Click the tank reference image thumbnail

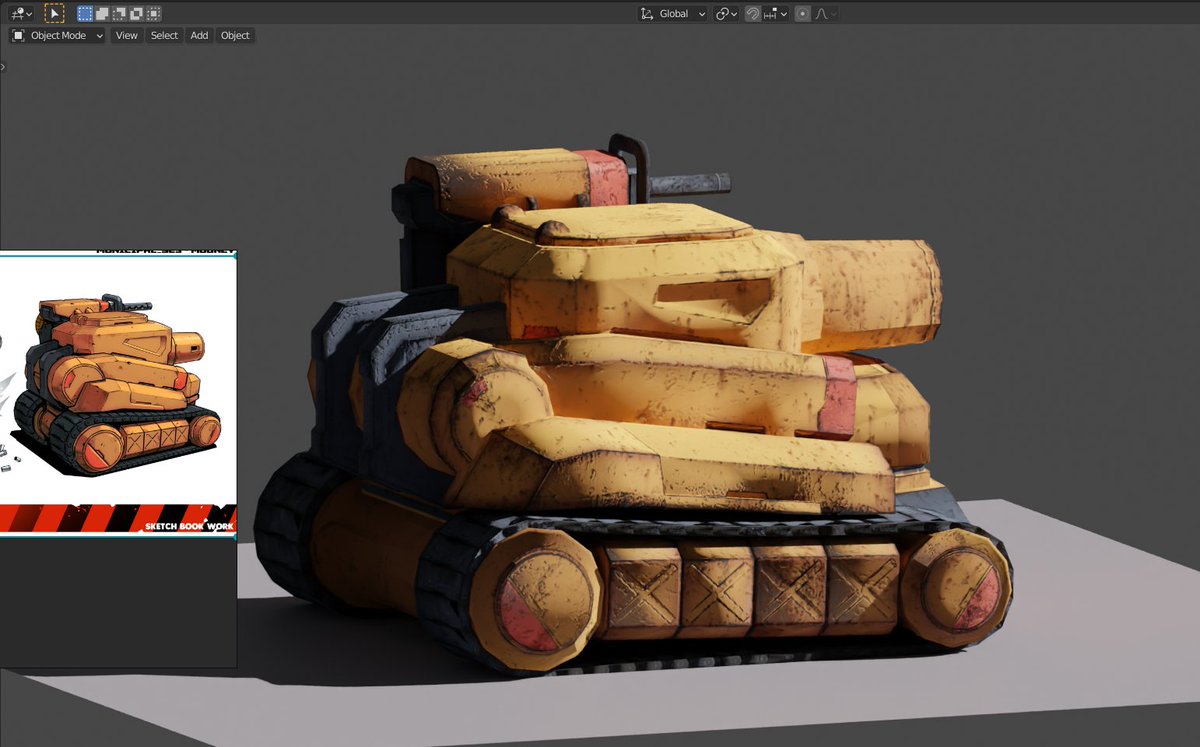pos(118,395)
